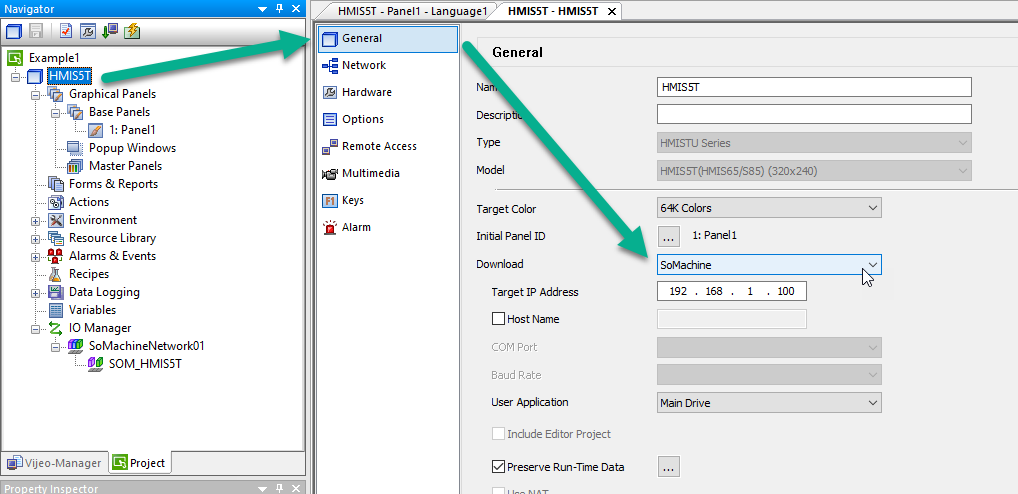Select the Options settings category
This screenshot has height=494, width=1018.
click(388, 119)
